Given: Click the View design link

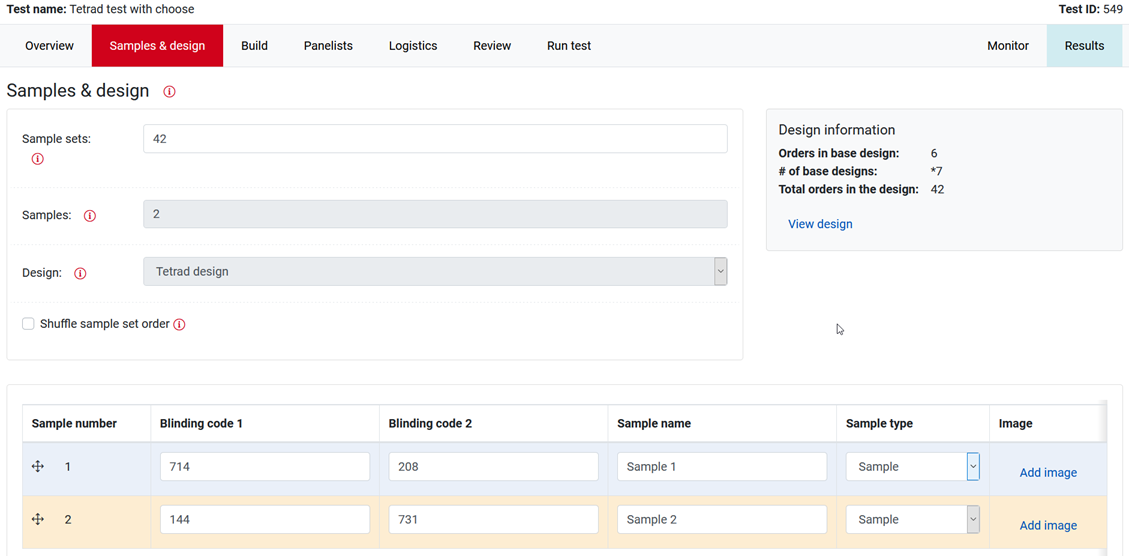Looking at the screenshot, I should pyautogui.click(x=820, y=224).
